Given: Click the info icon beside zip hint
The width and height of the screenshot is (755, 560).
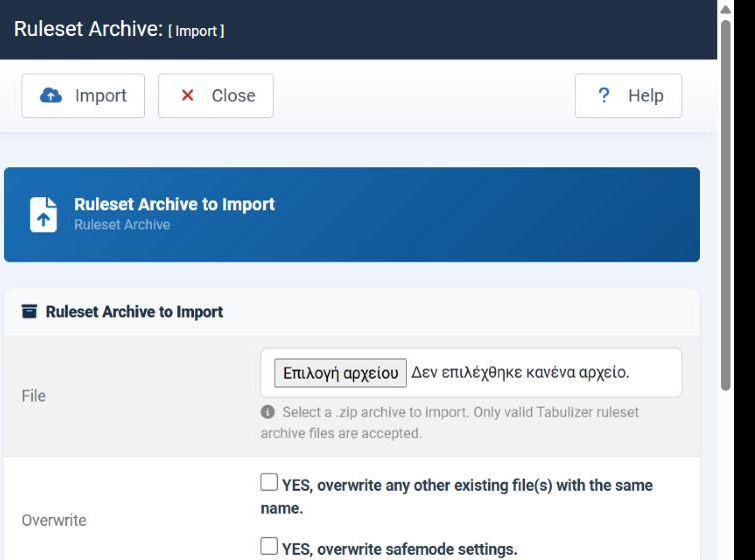Looking at the screenshot, I should [x=268, y=412].
